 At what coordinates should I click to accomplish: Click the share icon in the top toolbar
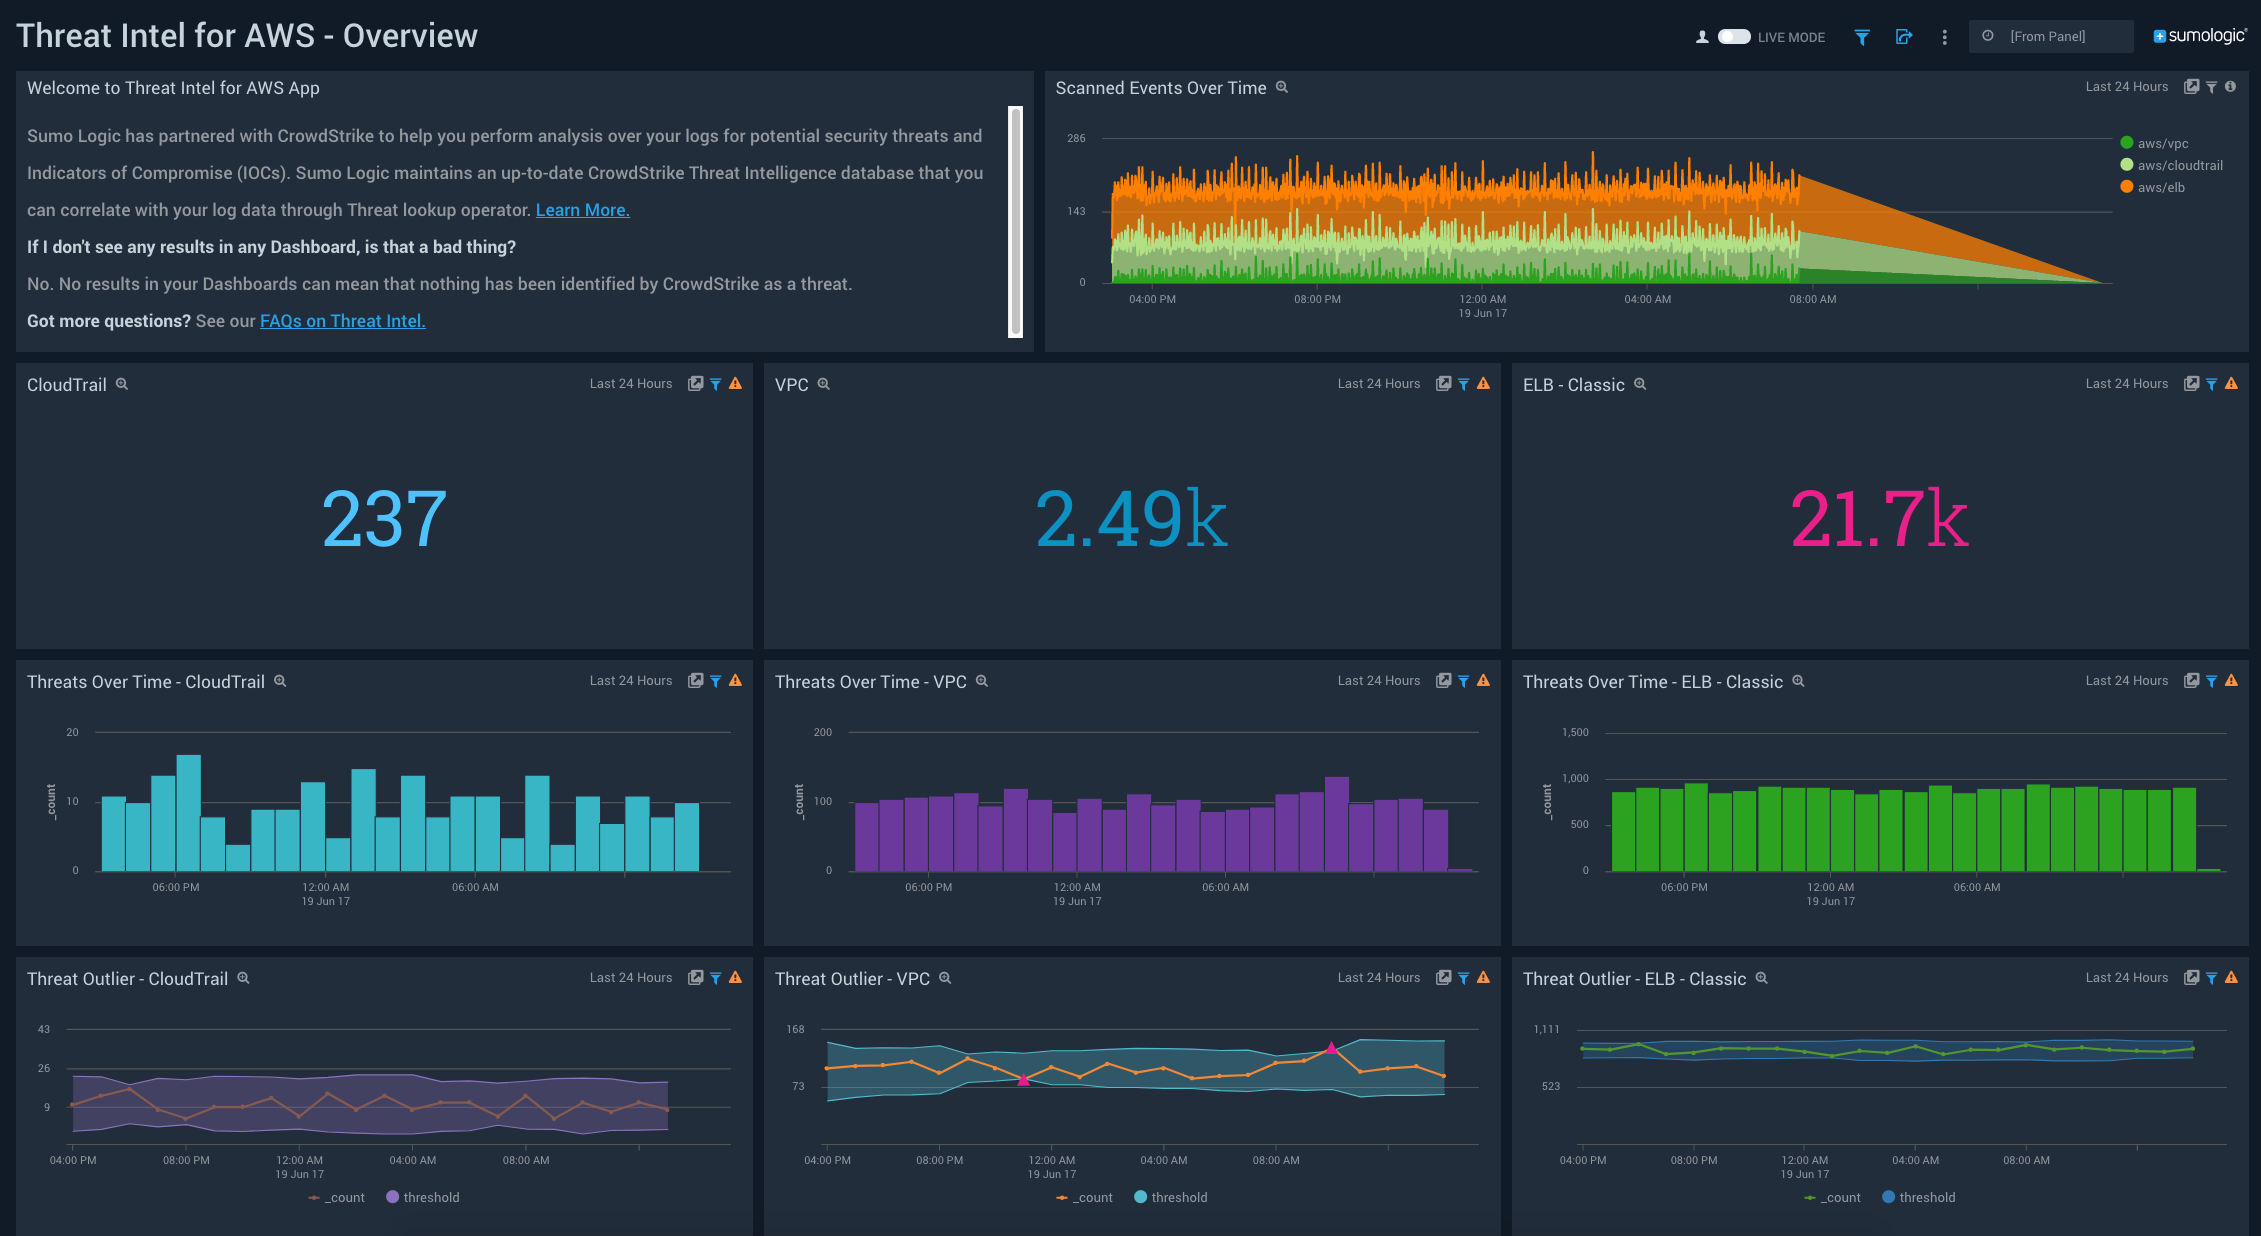1904,36
